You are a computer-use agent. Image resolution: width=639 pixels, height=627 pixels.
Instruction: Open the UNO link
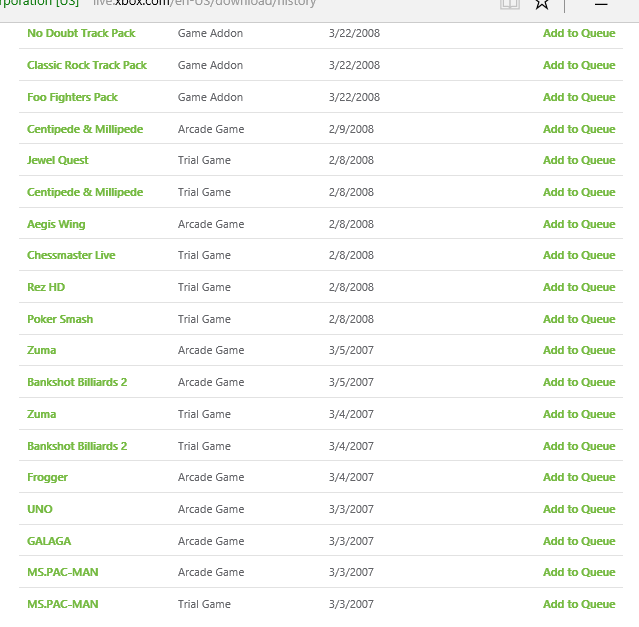(x=40, y=509)
